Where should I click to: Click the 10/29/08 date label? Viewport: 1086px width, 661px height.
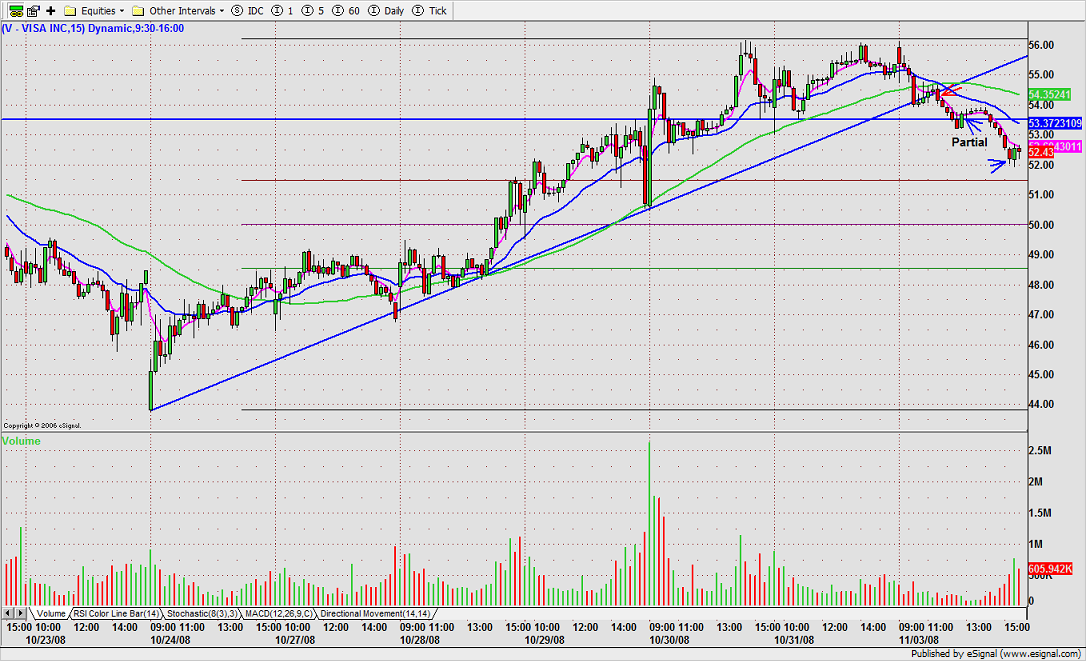(x=544, y=640)
